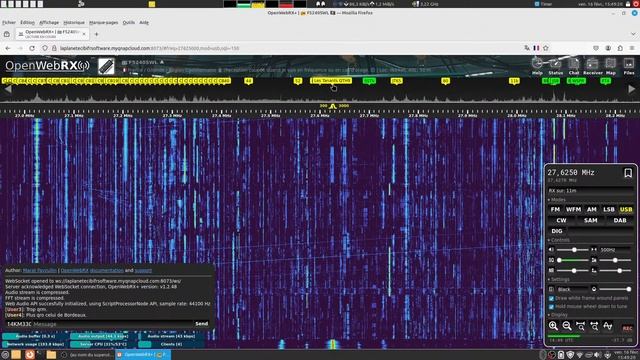This screenshot has height=360, width=640.
Task: Click the DIG mode button
Action: pos(557,231)
